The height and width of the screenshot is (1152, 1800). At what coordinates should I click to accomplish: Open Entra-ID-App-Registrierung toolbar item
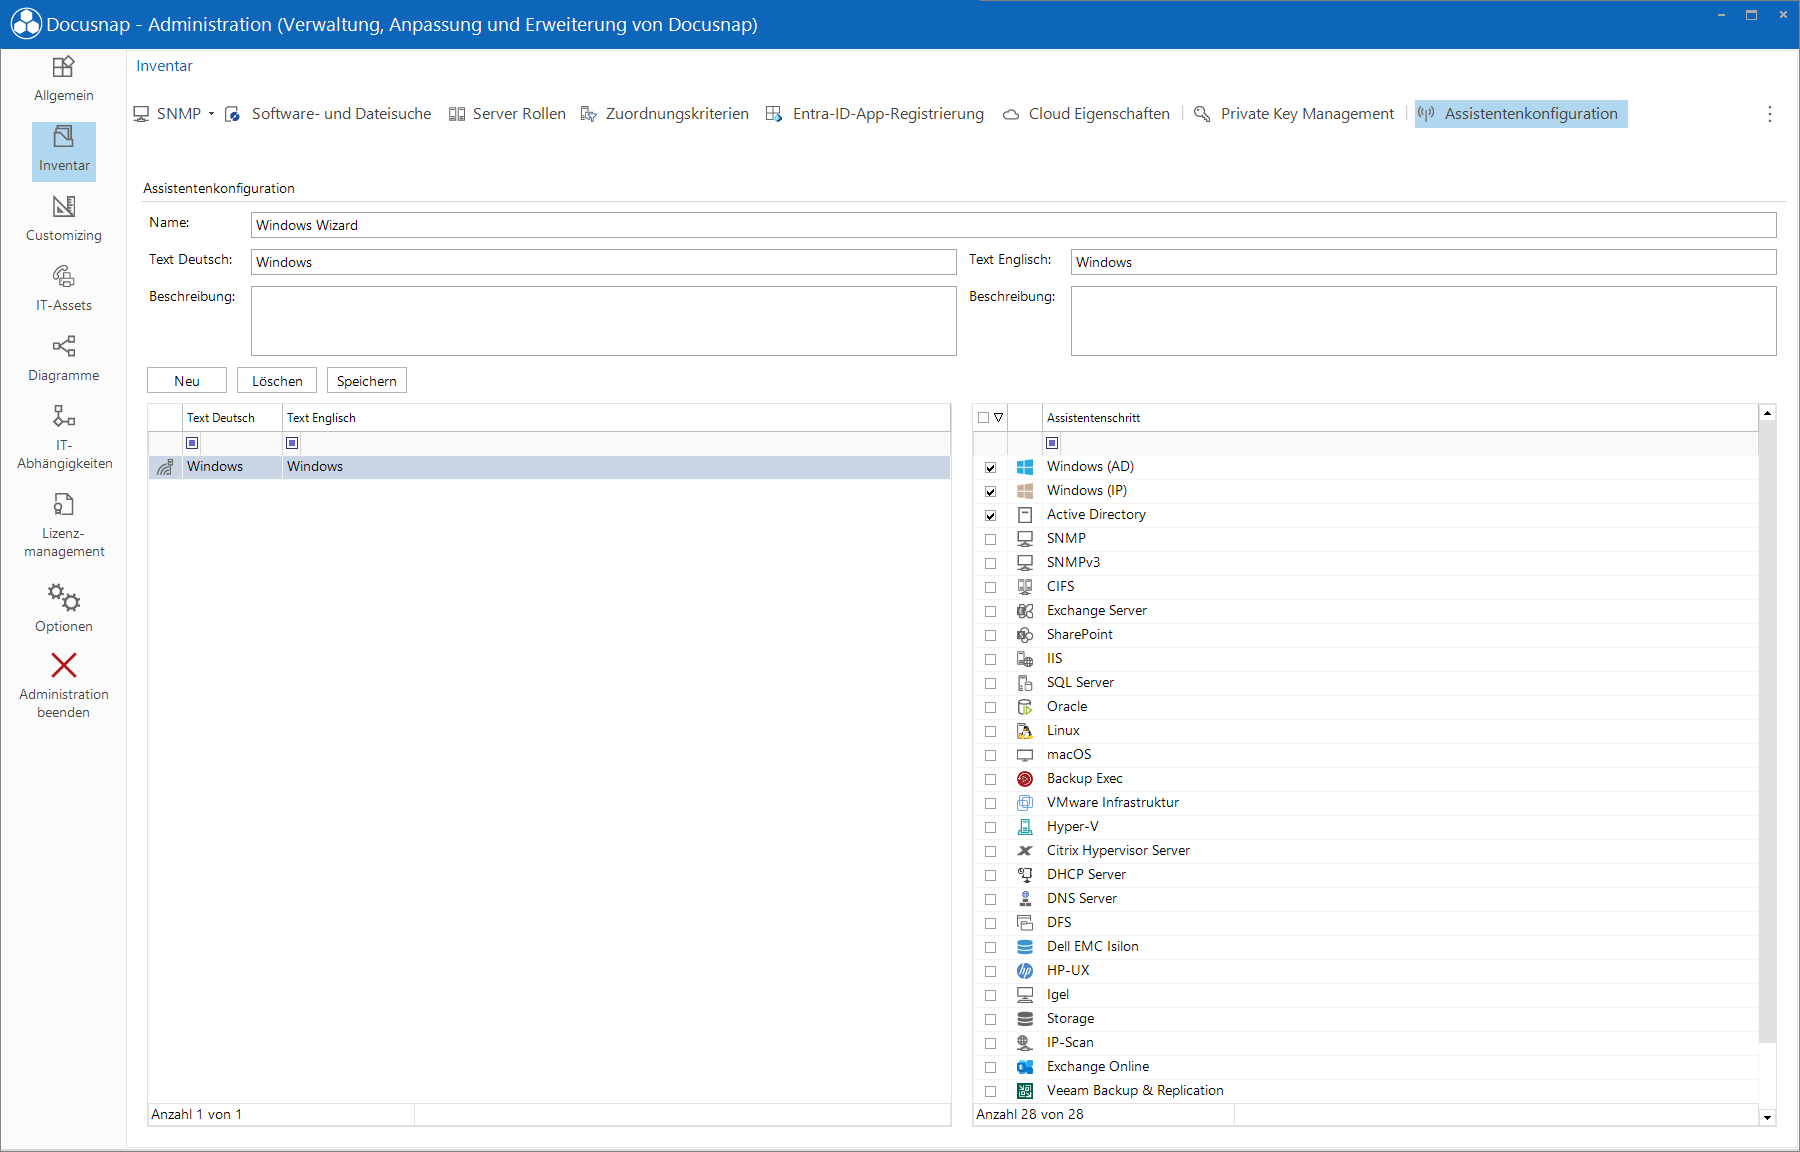click(x=875, y=114)
